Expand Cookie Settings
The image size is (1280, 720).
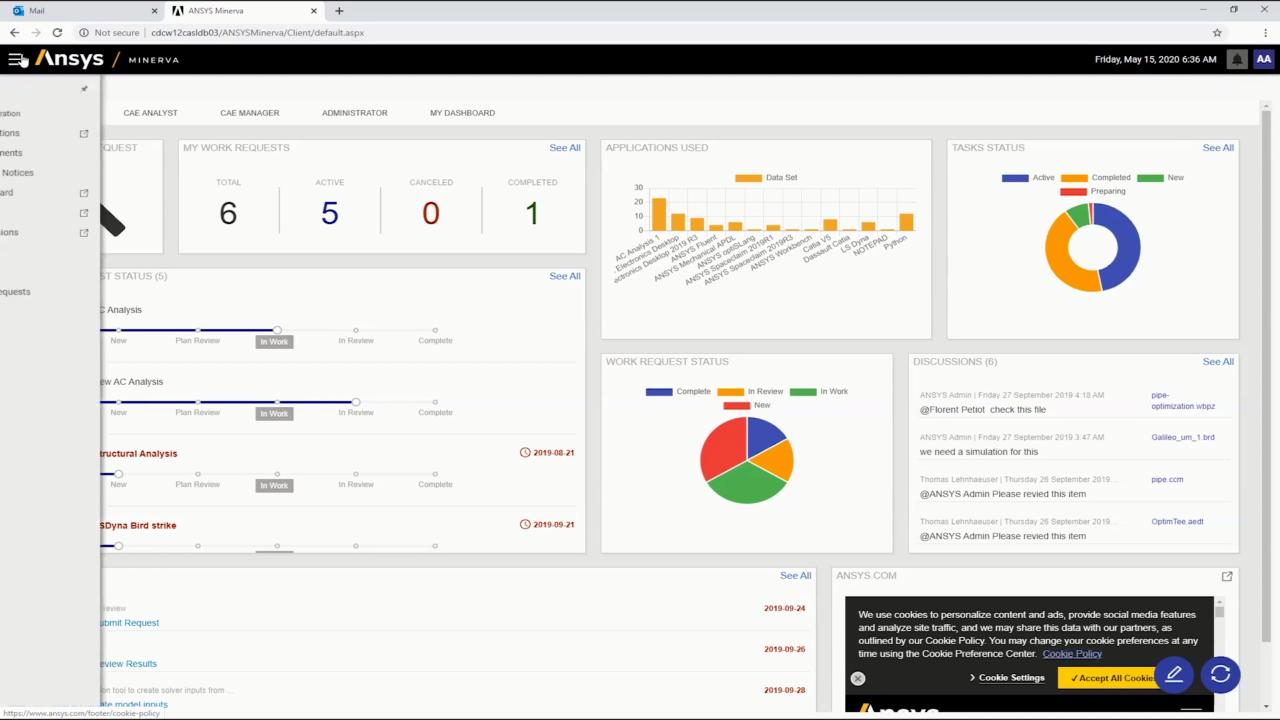point(1007,678)
